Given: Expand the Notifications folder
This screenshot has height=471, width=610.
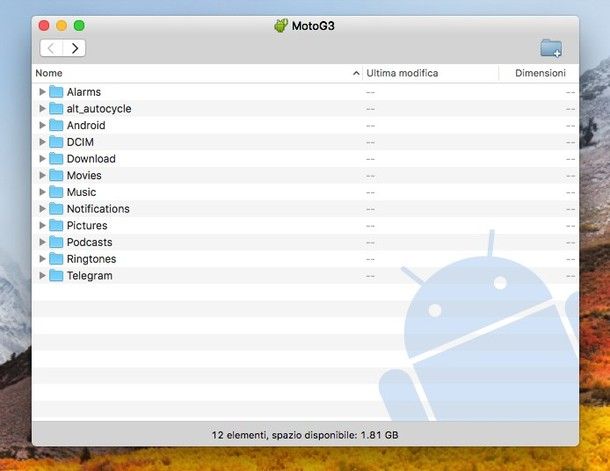Looking at the screenshot, I should click(42, 209).
